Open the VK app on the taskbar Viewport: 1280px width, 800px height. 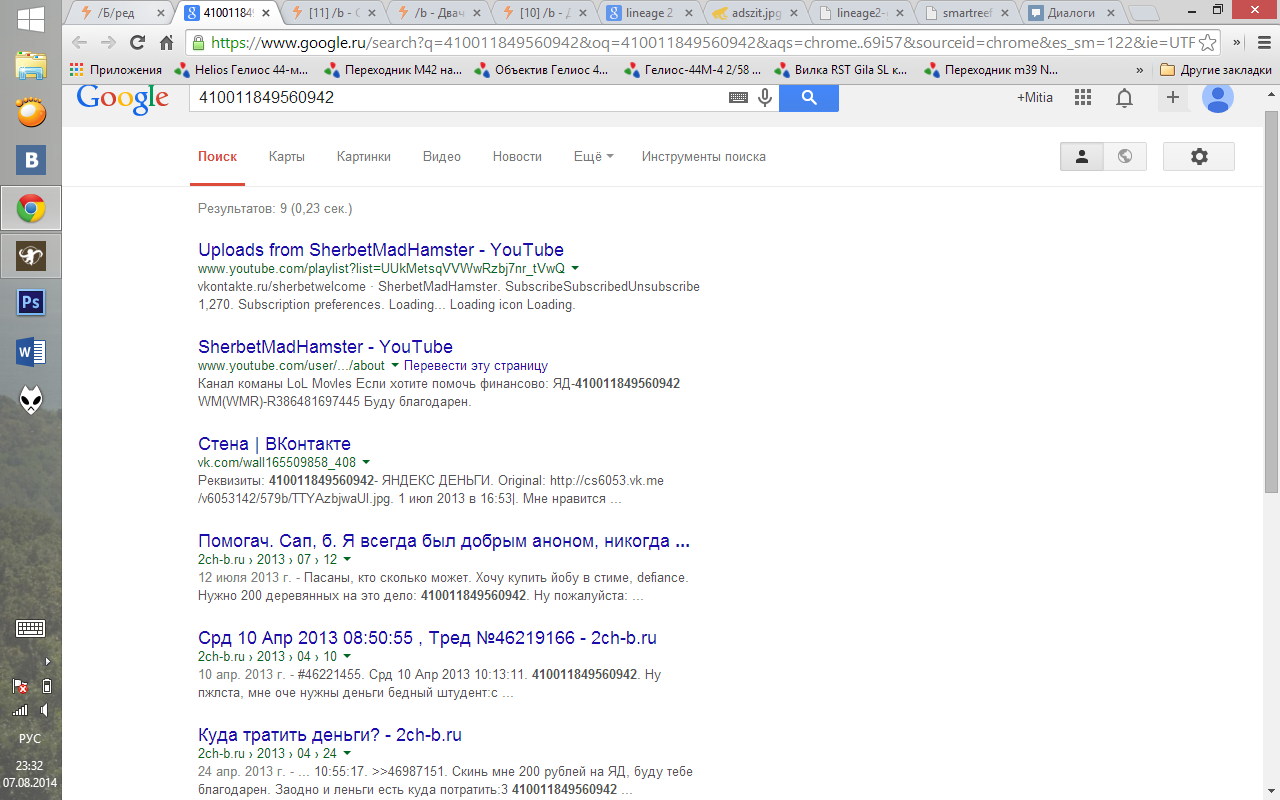pyautogui.click(x=31, y=160)
